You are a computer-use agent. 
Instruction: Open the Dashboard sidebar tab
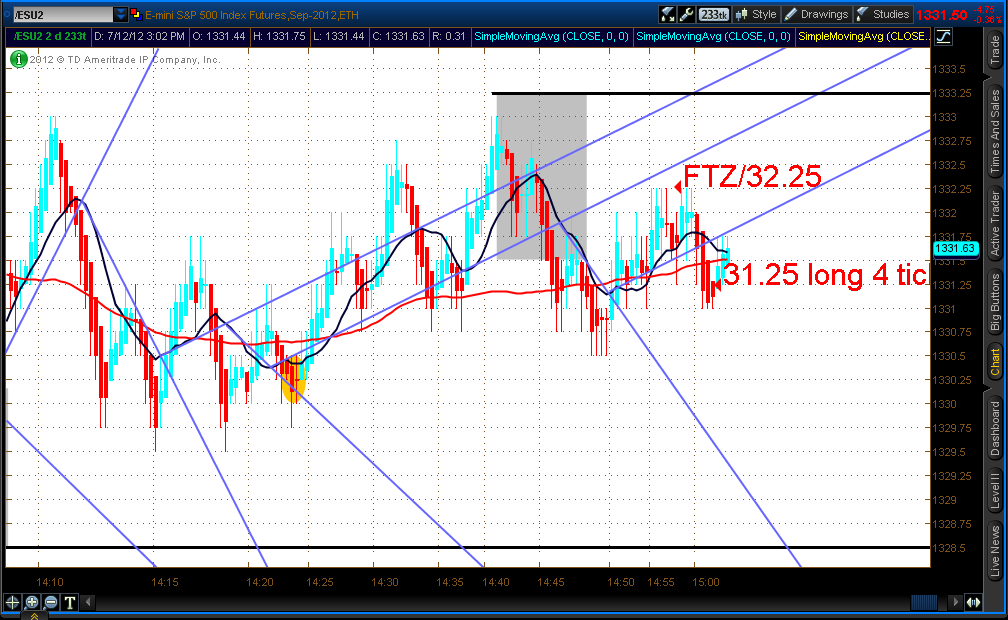[x=995, y=428]
